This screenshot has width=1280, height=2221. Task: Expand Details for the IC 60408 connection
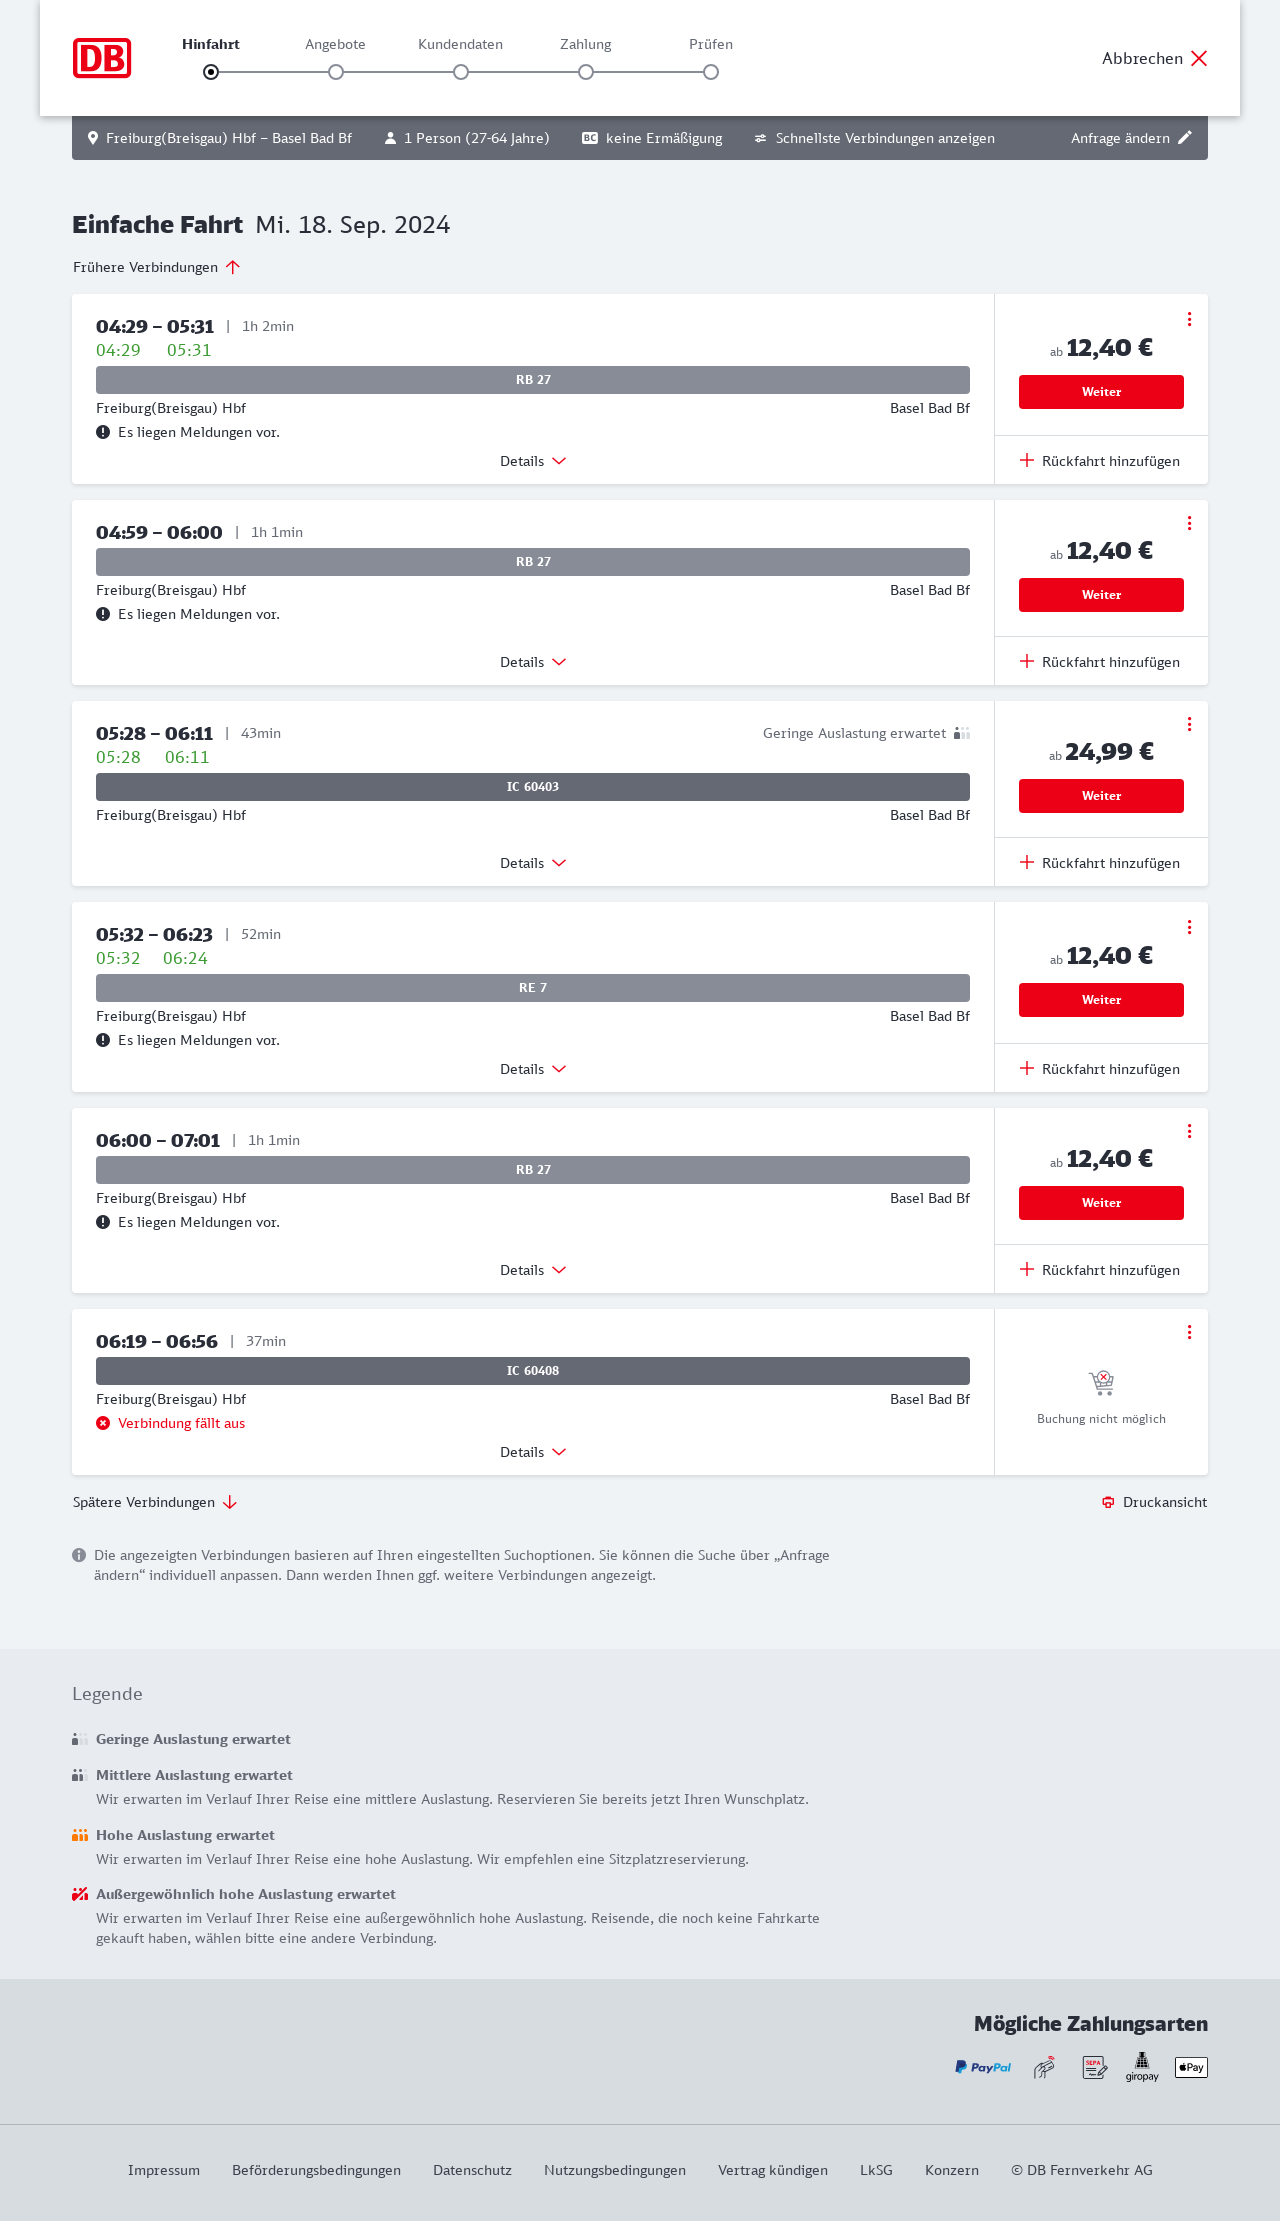(533, 1452)
